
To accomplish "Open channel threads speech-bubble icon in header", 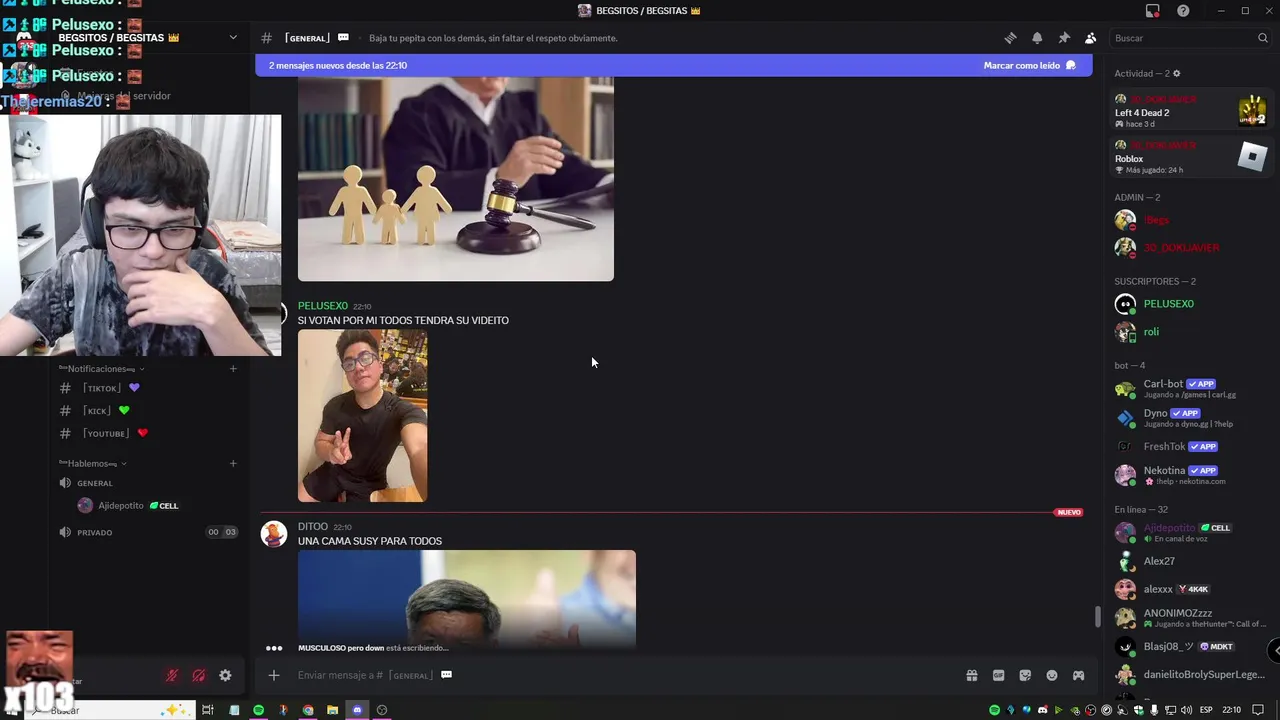I will click(343, 38).
